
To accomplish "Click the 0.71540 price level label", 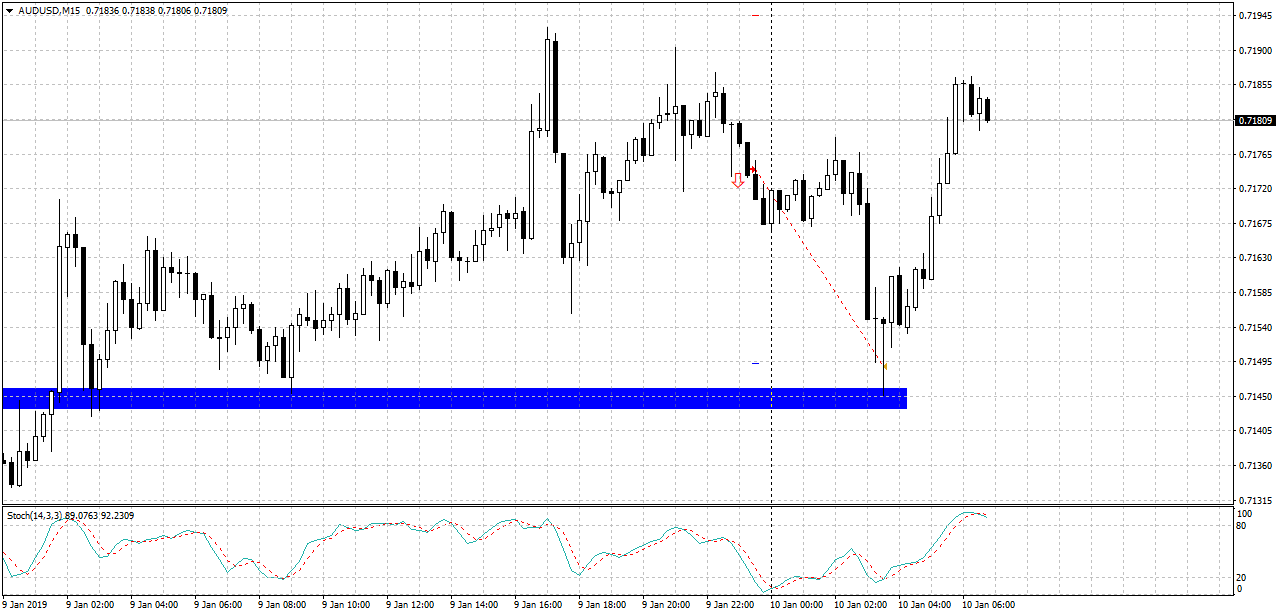I will pyautogui.click(x=1256, y=327).
